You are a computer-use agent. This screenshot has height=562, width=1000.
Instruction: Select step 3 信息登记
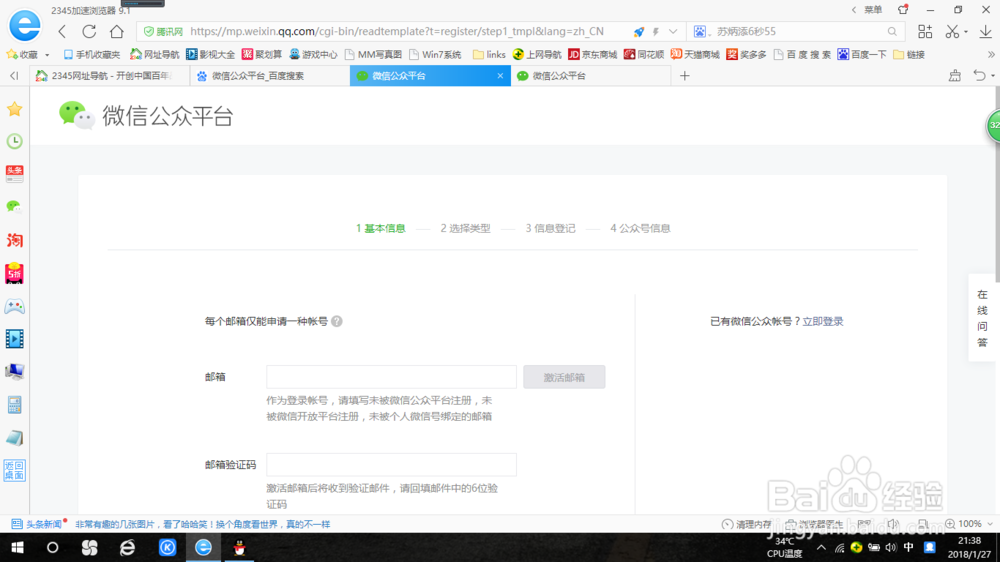point(550,228)
